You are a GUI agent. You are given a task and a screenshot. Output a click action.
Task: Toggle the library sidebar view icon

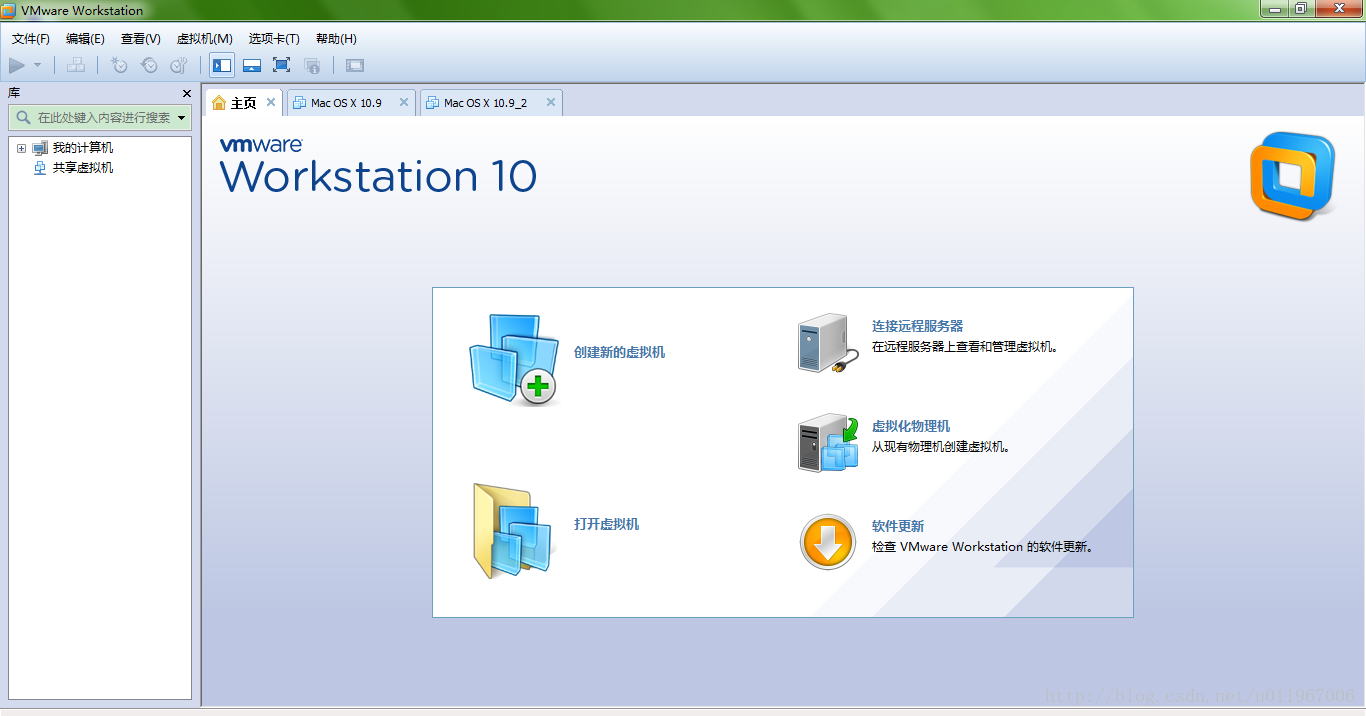(222, 65)
